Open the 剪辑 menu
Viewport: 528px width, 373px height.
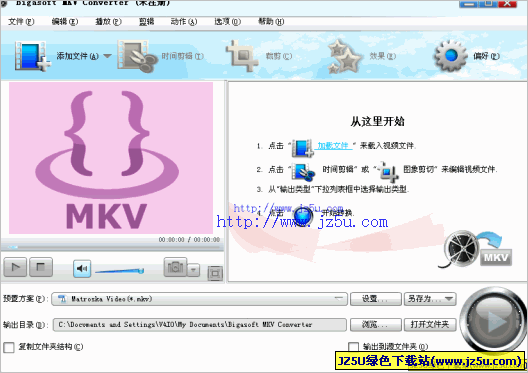(146, 22)
